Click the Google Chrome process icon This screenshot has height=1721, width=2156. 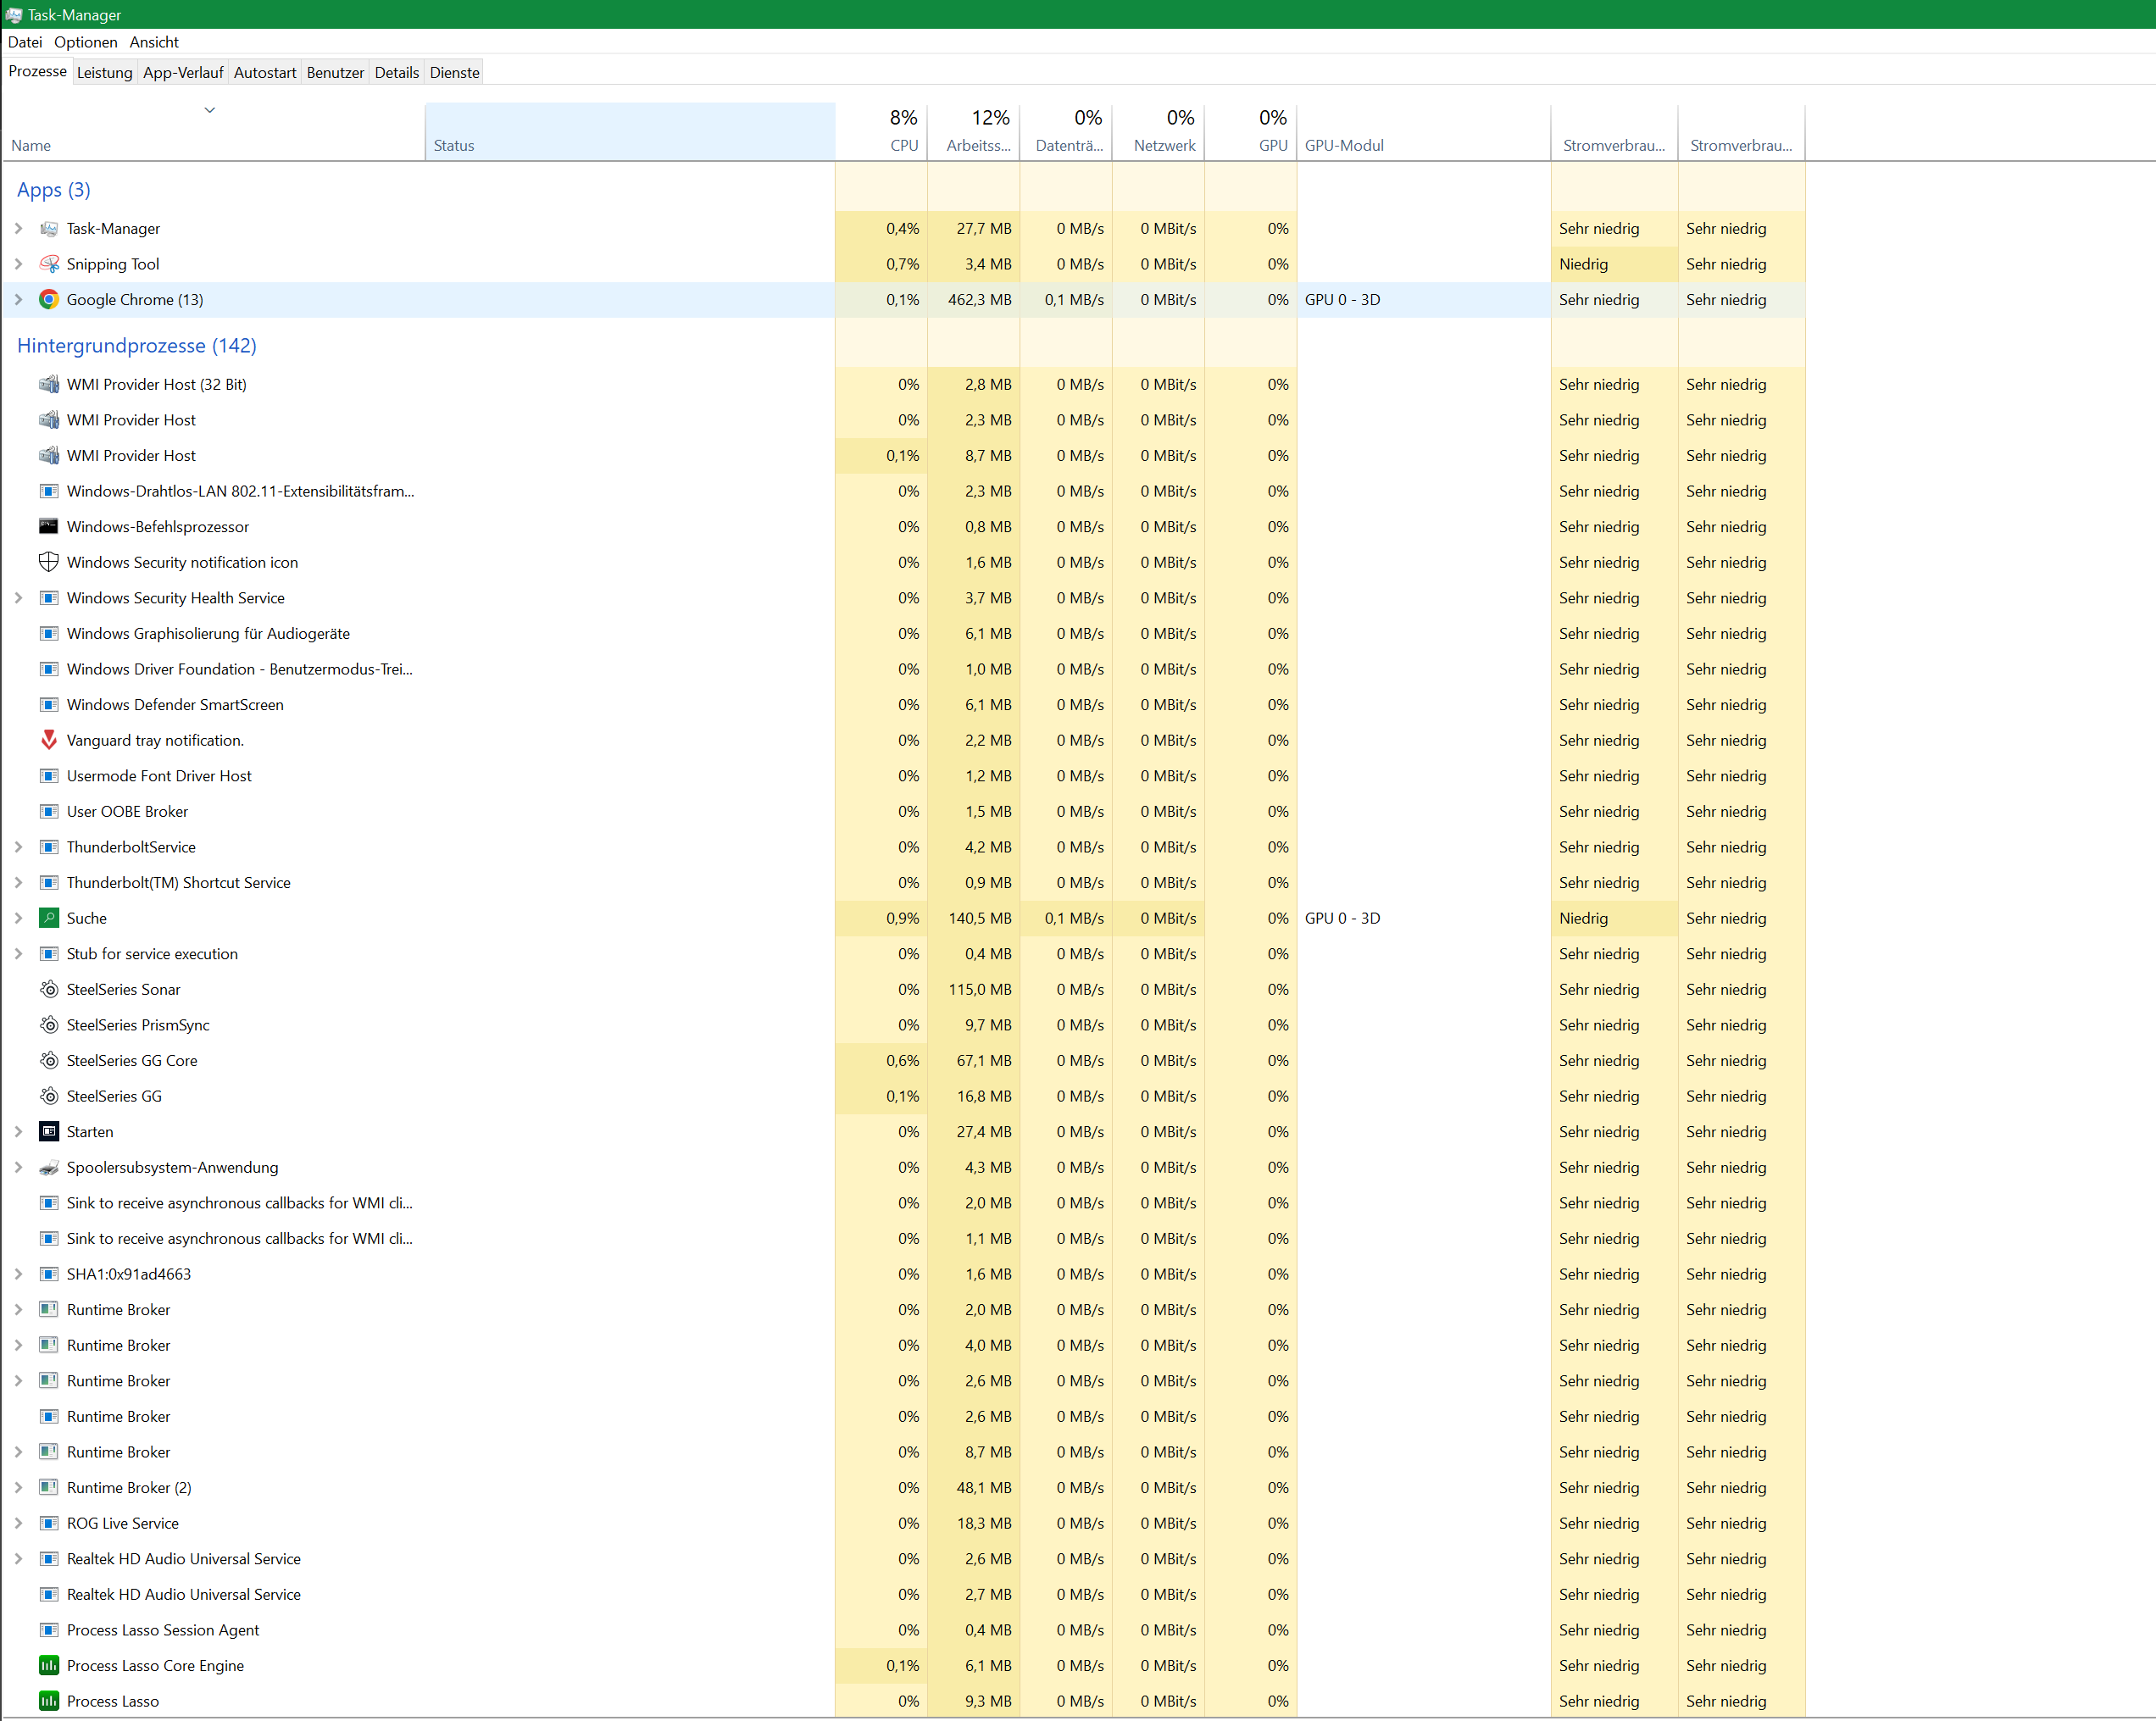pyautogui.click(x=48, y=300)
